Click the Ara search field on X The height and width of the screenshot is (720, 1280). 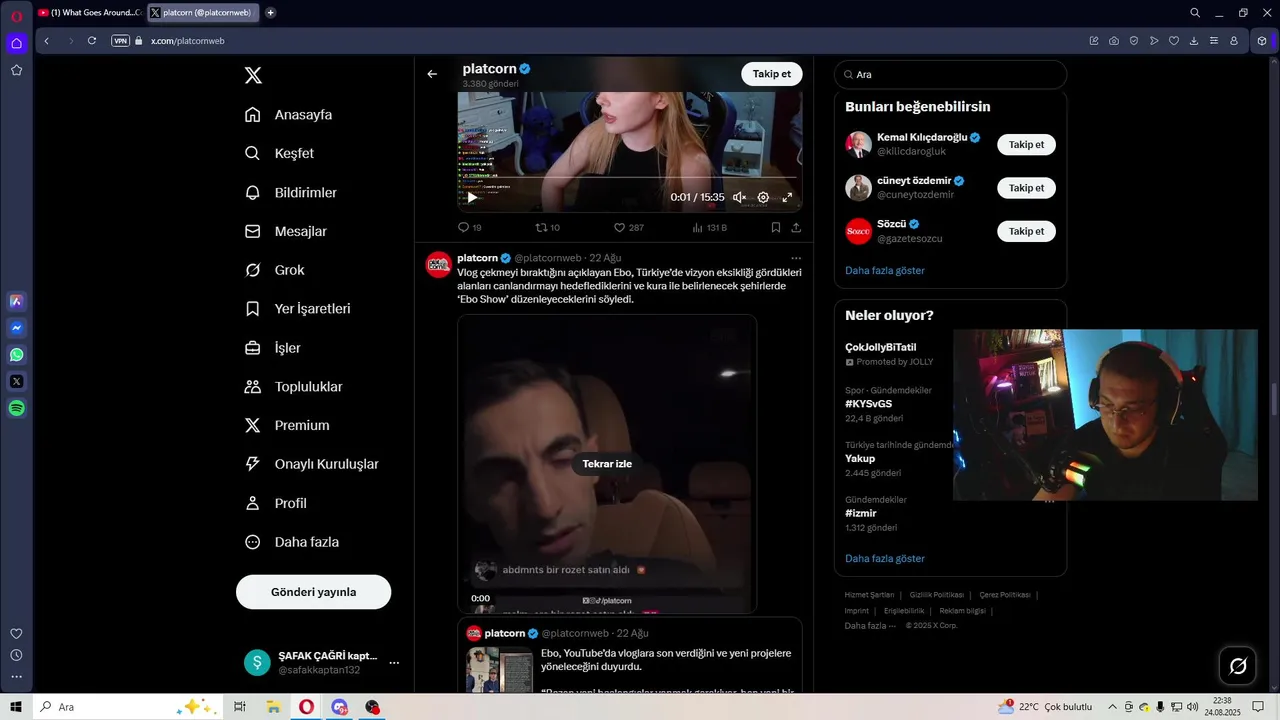pos(950,75)
